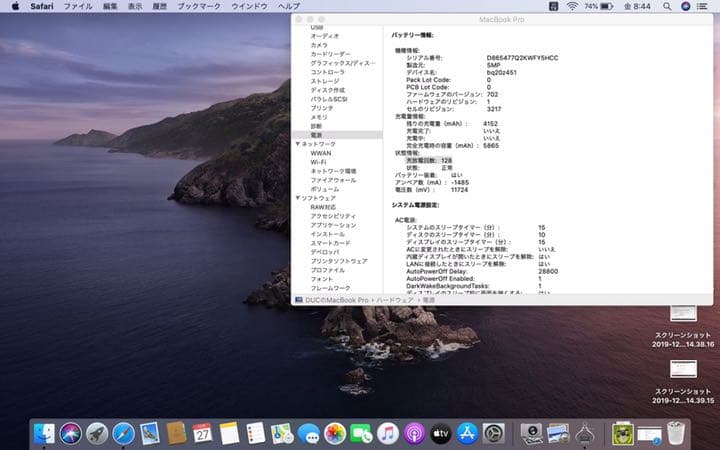Open the Apple menu

pos(15,6)
